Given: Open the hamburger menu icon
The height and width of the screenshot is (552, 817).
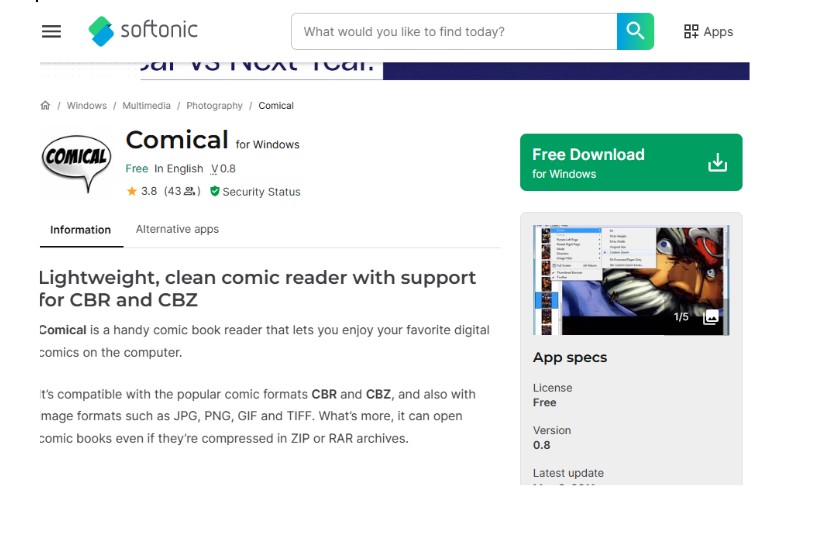Looking at the screenshot, I should [51, 31].
